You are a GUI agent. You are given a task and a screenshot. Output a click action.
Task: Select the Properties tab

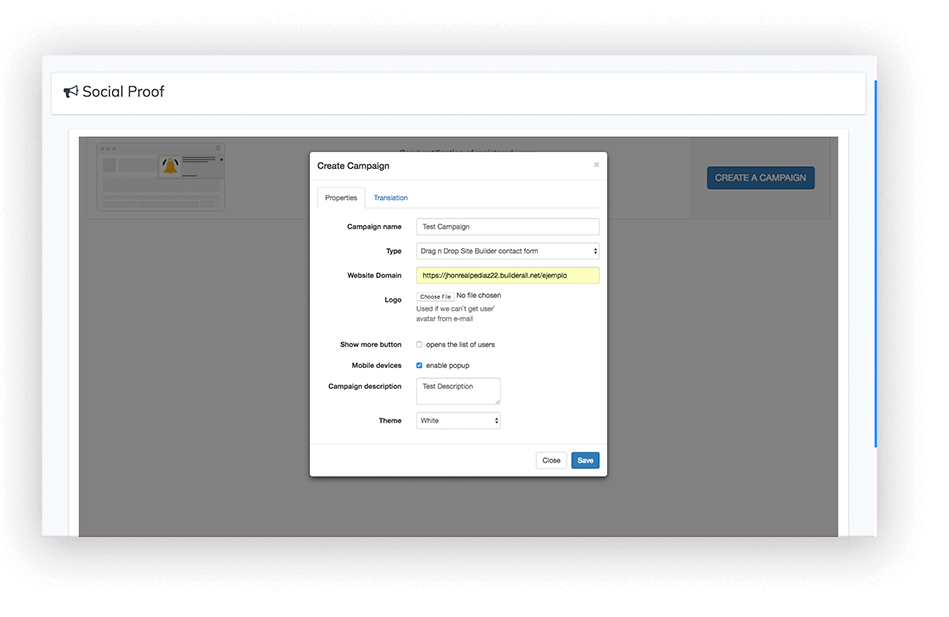click(341, 198)
